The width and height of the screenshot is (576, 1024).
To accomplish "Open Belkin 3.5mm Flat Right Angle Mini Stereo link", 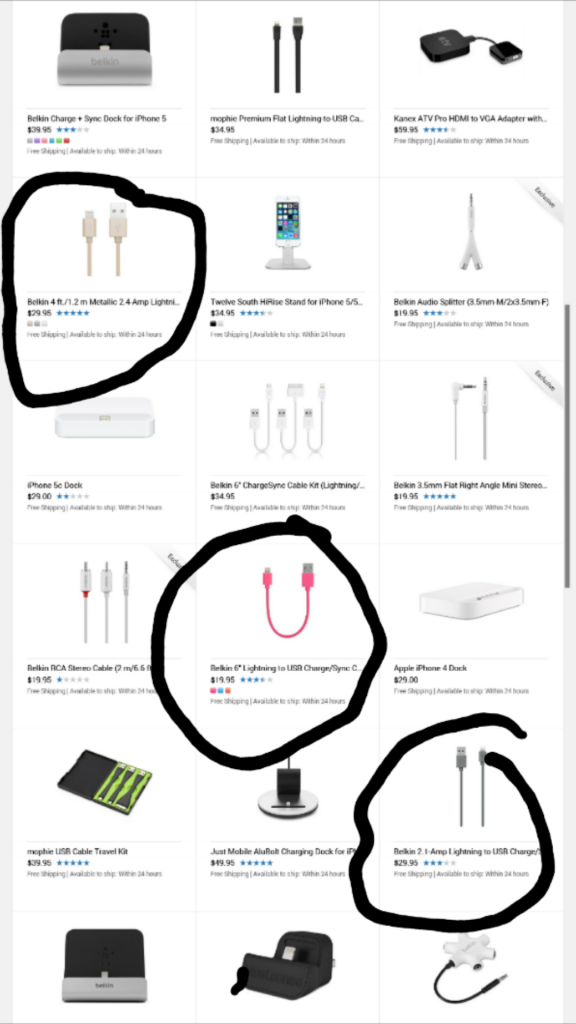I will click(470, 485).
